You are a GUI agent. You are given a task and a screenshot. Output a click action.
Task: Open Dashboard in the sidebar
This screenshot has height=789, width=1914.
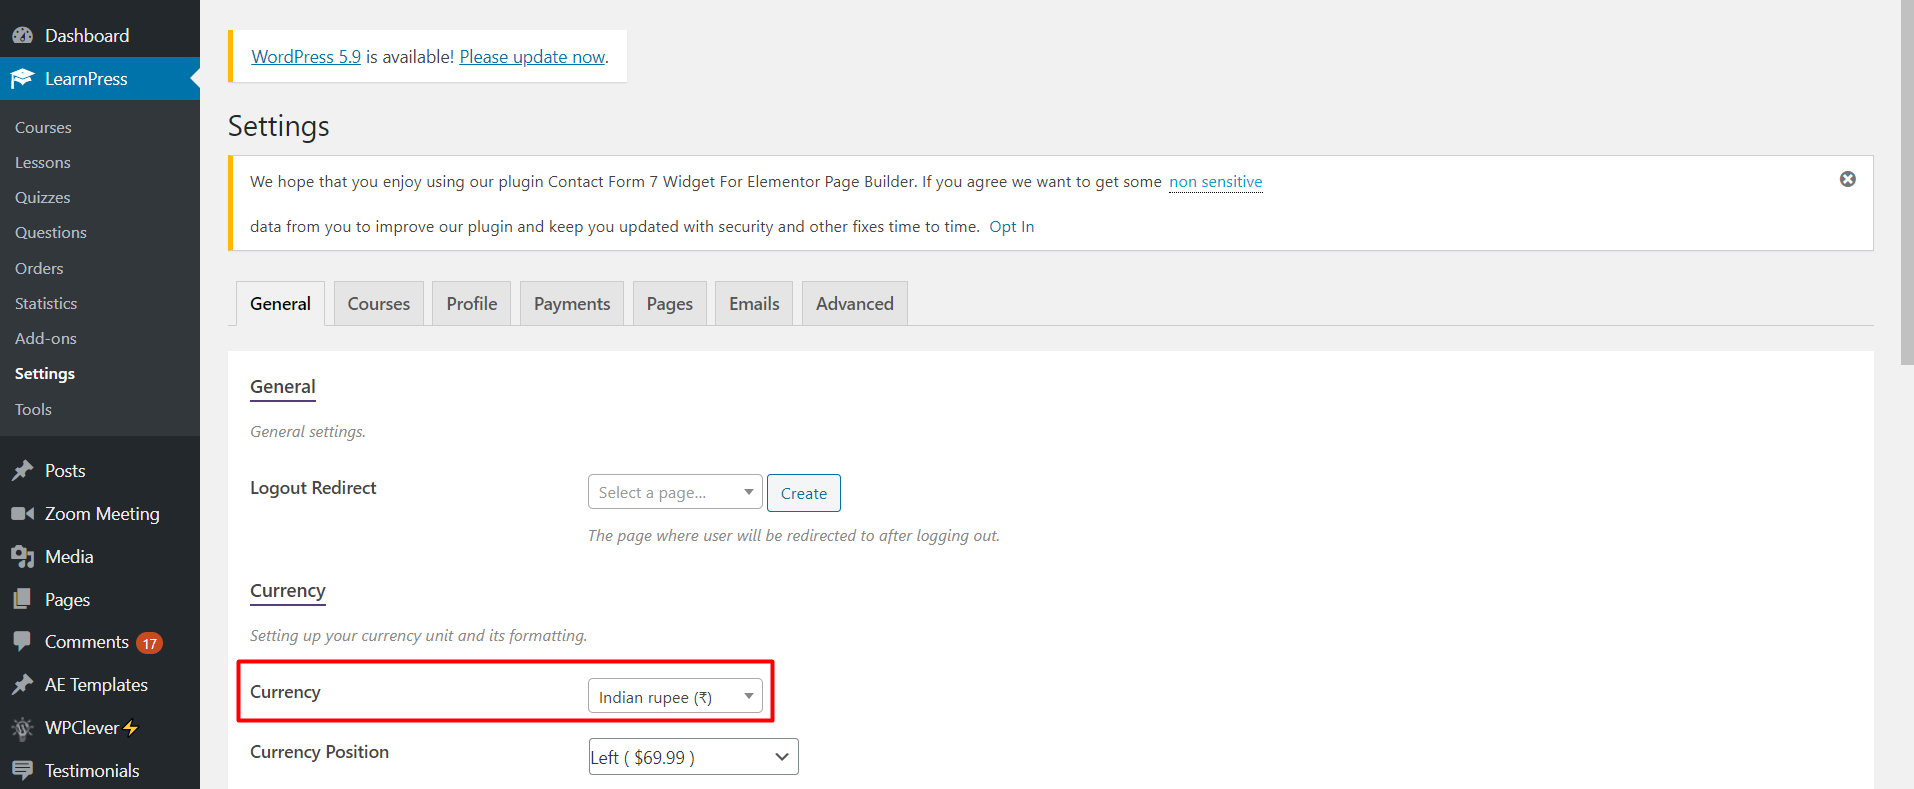[x=100, y=36]
